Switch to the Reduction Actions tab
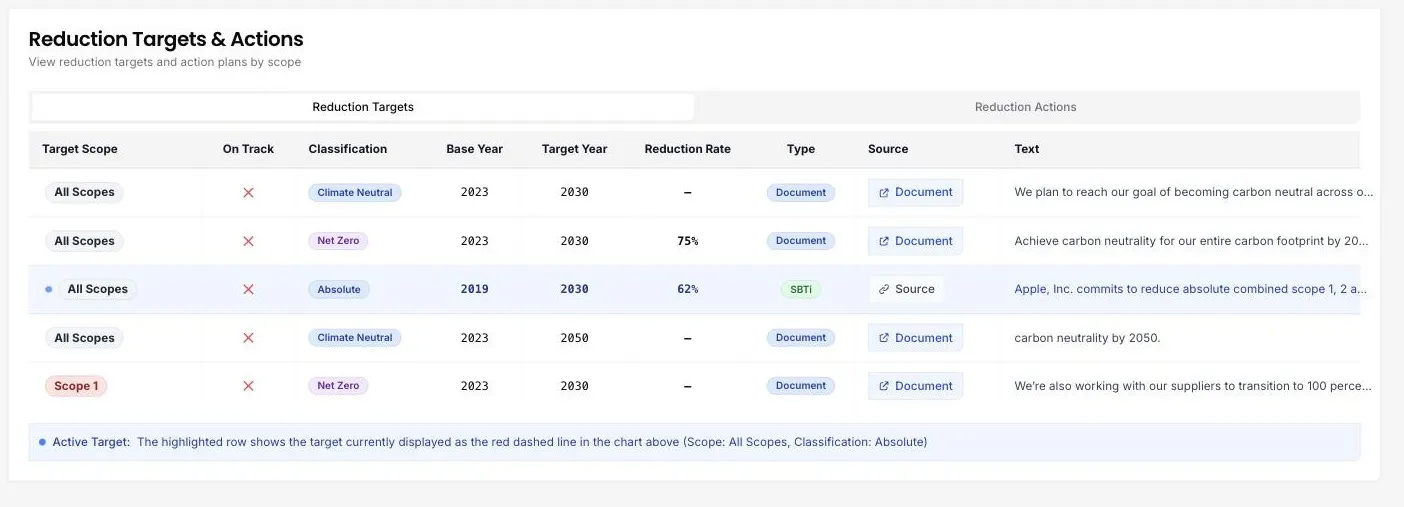This screenshot has width=1404, height=507. point(1025,107)
